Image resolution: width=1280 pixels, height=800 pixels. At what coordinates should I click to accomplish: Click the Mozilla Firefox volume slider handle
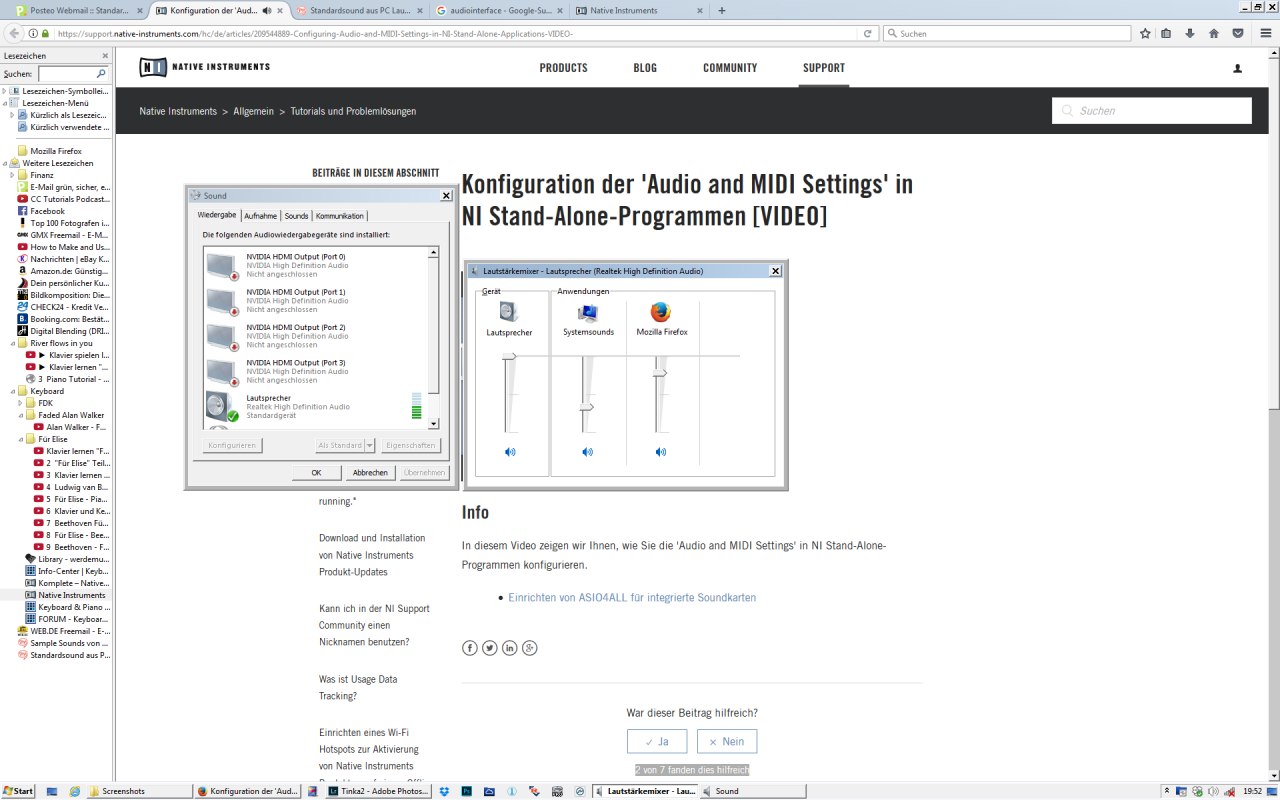[x=660, y=373]
